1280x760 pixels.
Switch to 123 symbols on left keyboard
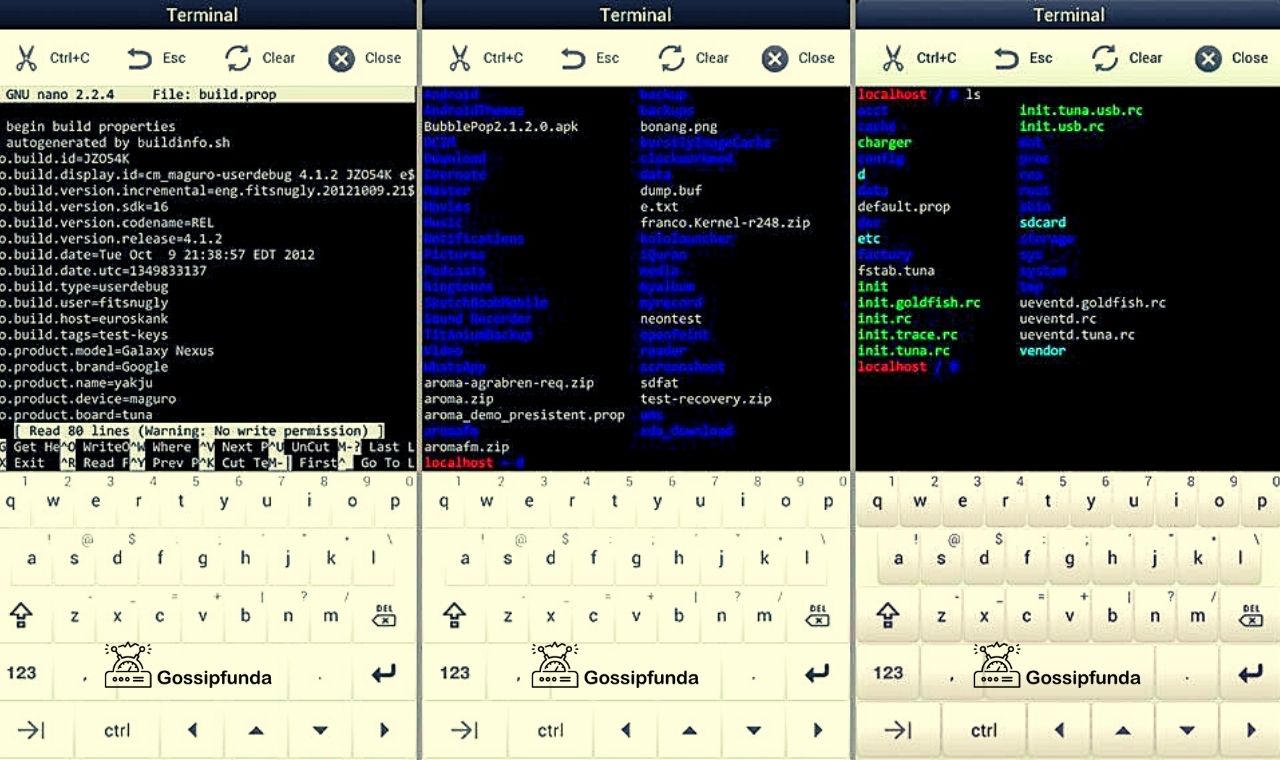coord(22,672)
